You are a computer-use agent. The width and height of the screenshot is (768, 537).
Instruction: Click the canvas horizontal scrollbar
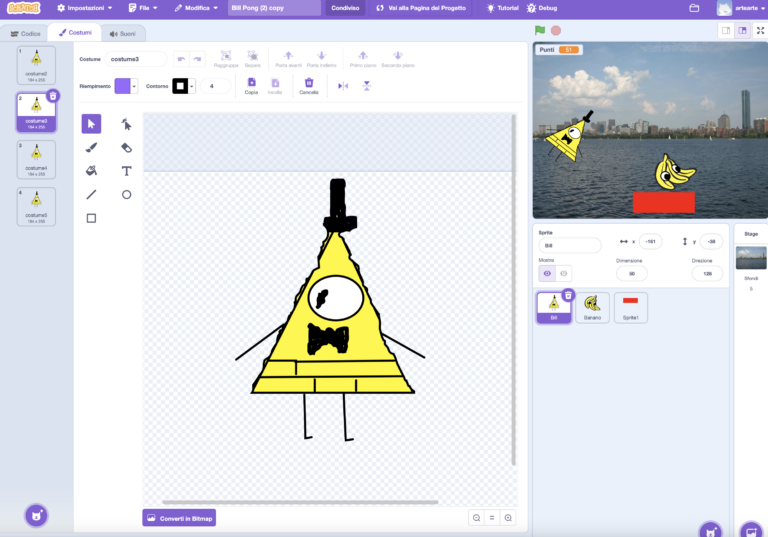[300, 502]
